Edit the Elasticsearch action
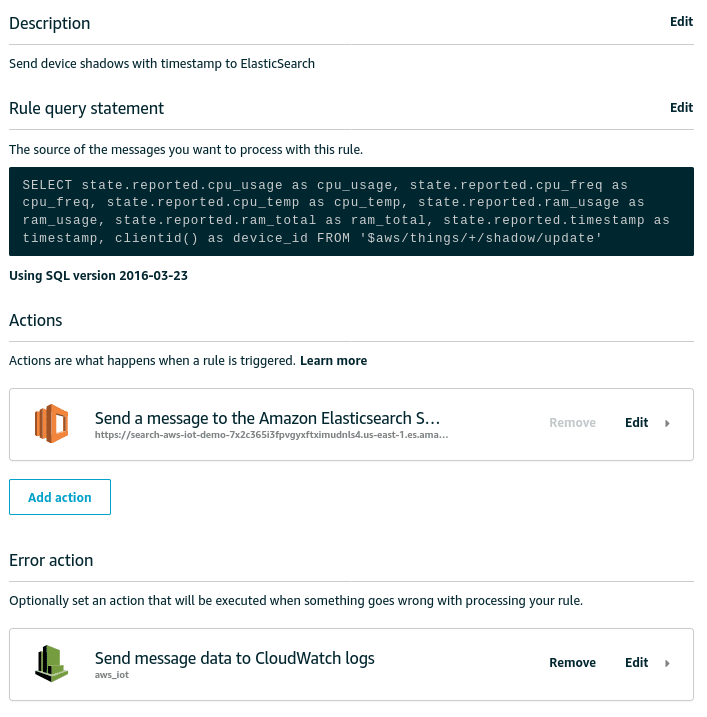Screen dimensions: 707x717 [x=637, y=423]
